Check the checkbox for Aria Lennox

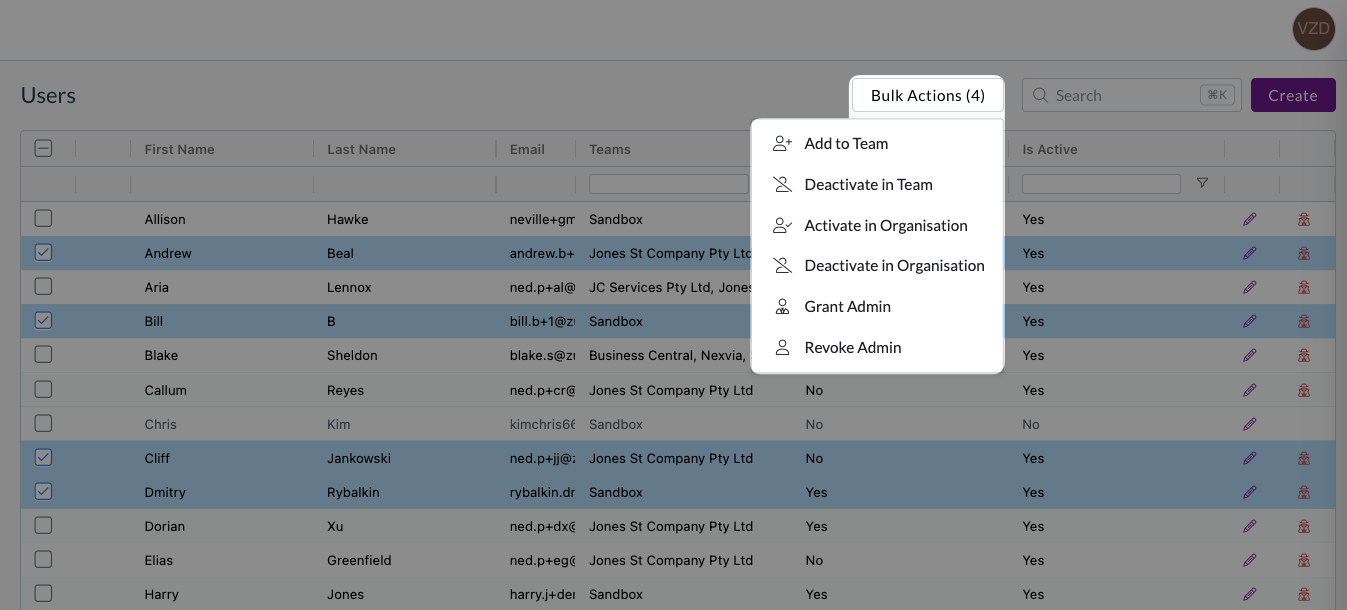point(43,287)
